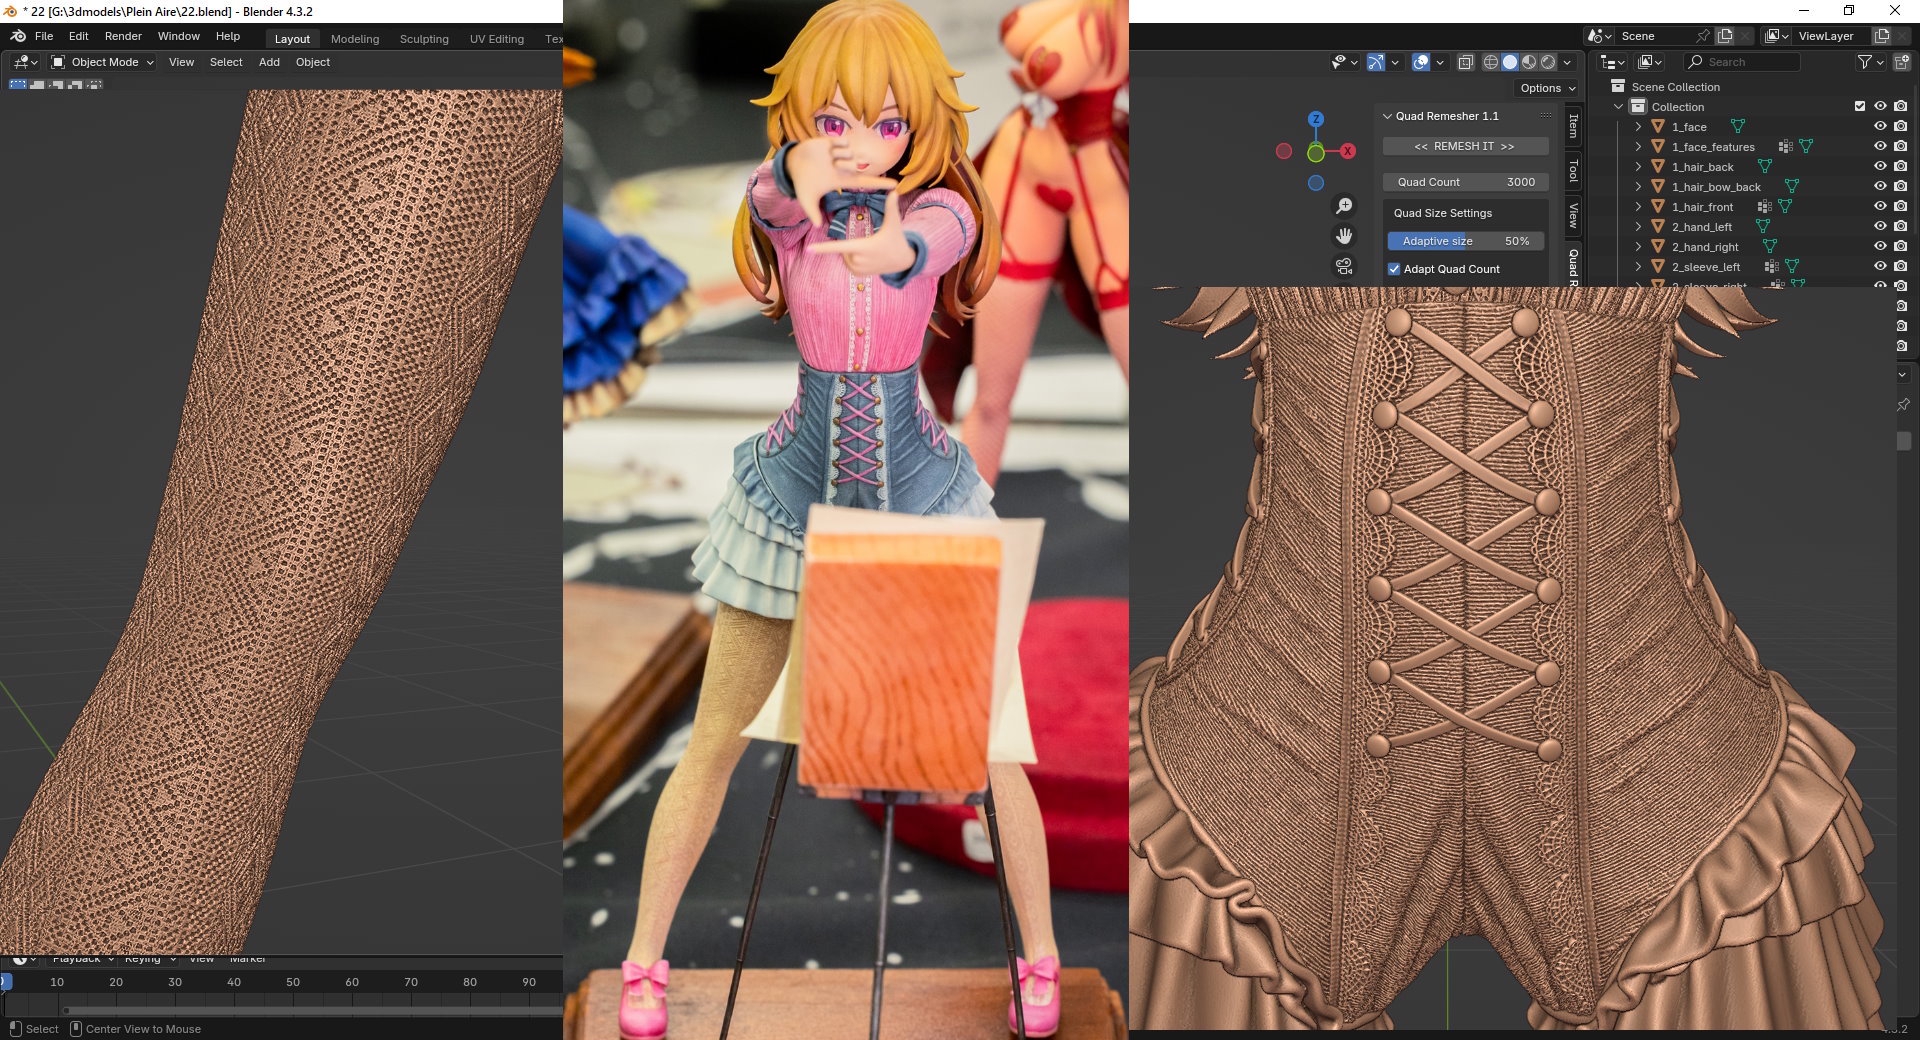Image resolution: width=1920 pixels, height=1040 pixels.
Task: Toggle the camera view icon
Action: point(1344,266)
